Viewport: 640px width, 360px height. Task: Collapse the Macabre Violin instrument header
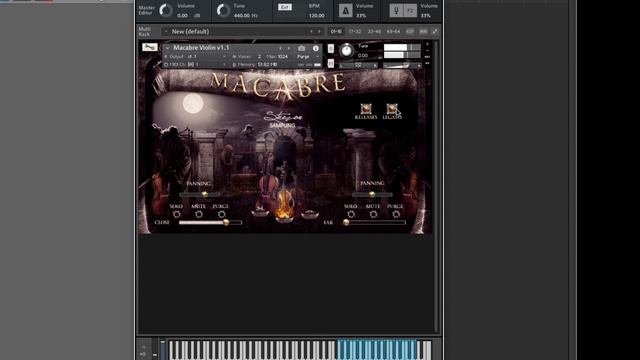pos(167,48)
